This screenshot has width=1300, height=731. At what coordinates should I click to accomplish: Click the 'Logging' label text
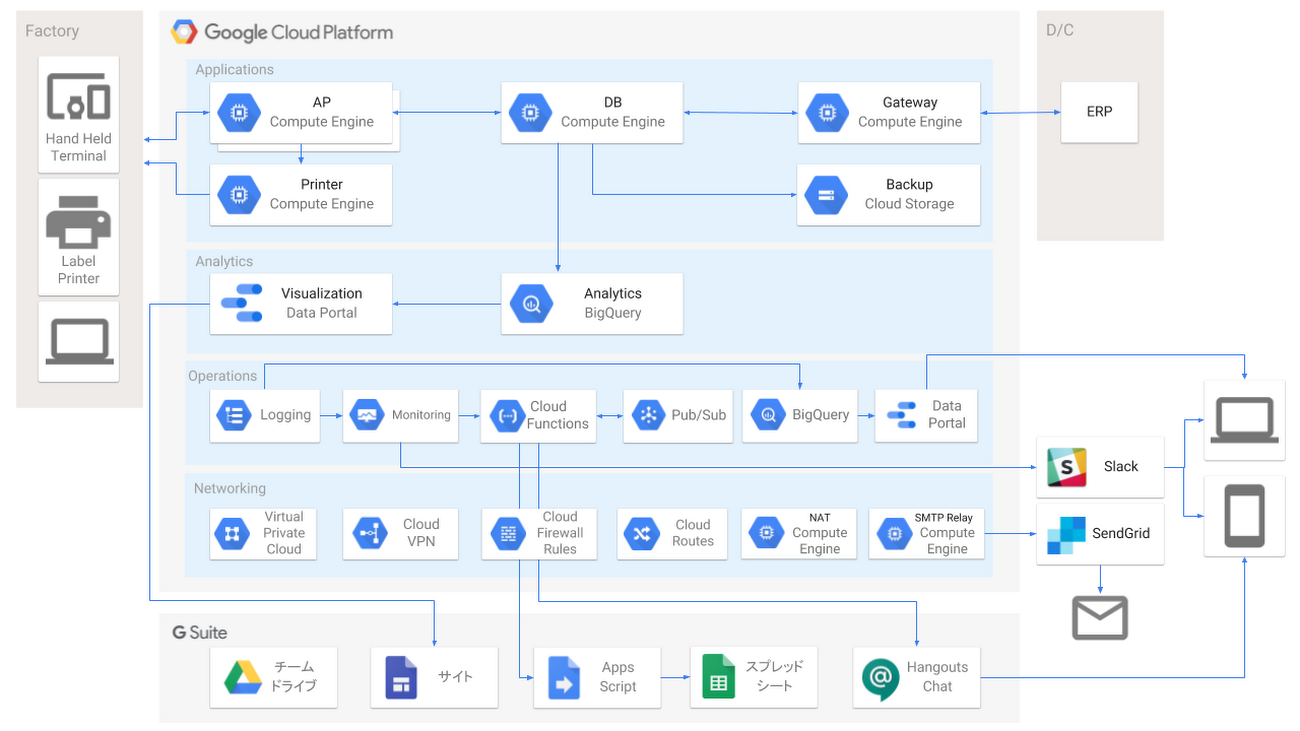click(285, 415)
